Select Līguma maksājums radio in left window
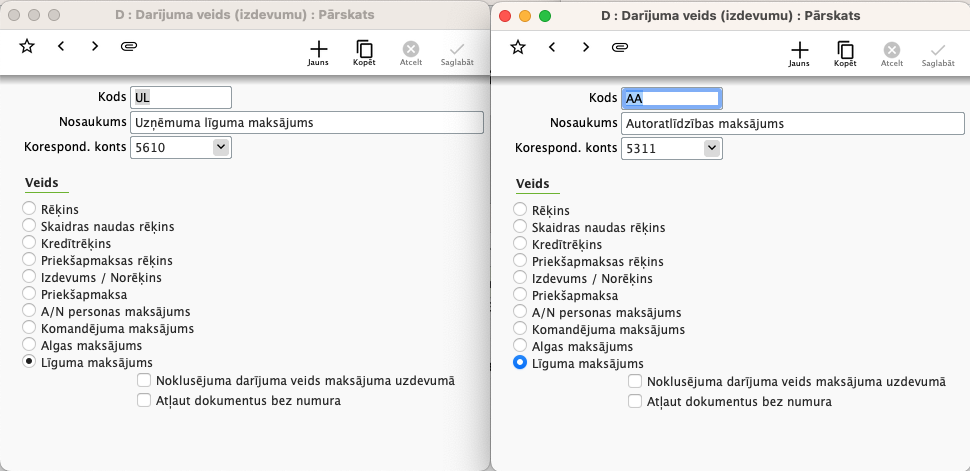Viewport: 970px width, 471px height. coord(28,361)
